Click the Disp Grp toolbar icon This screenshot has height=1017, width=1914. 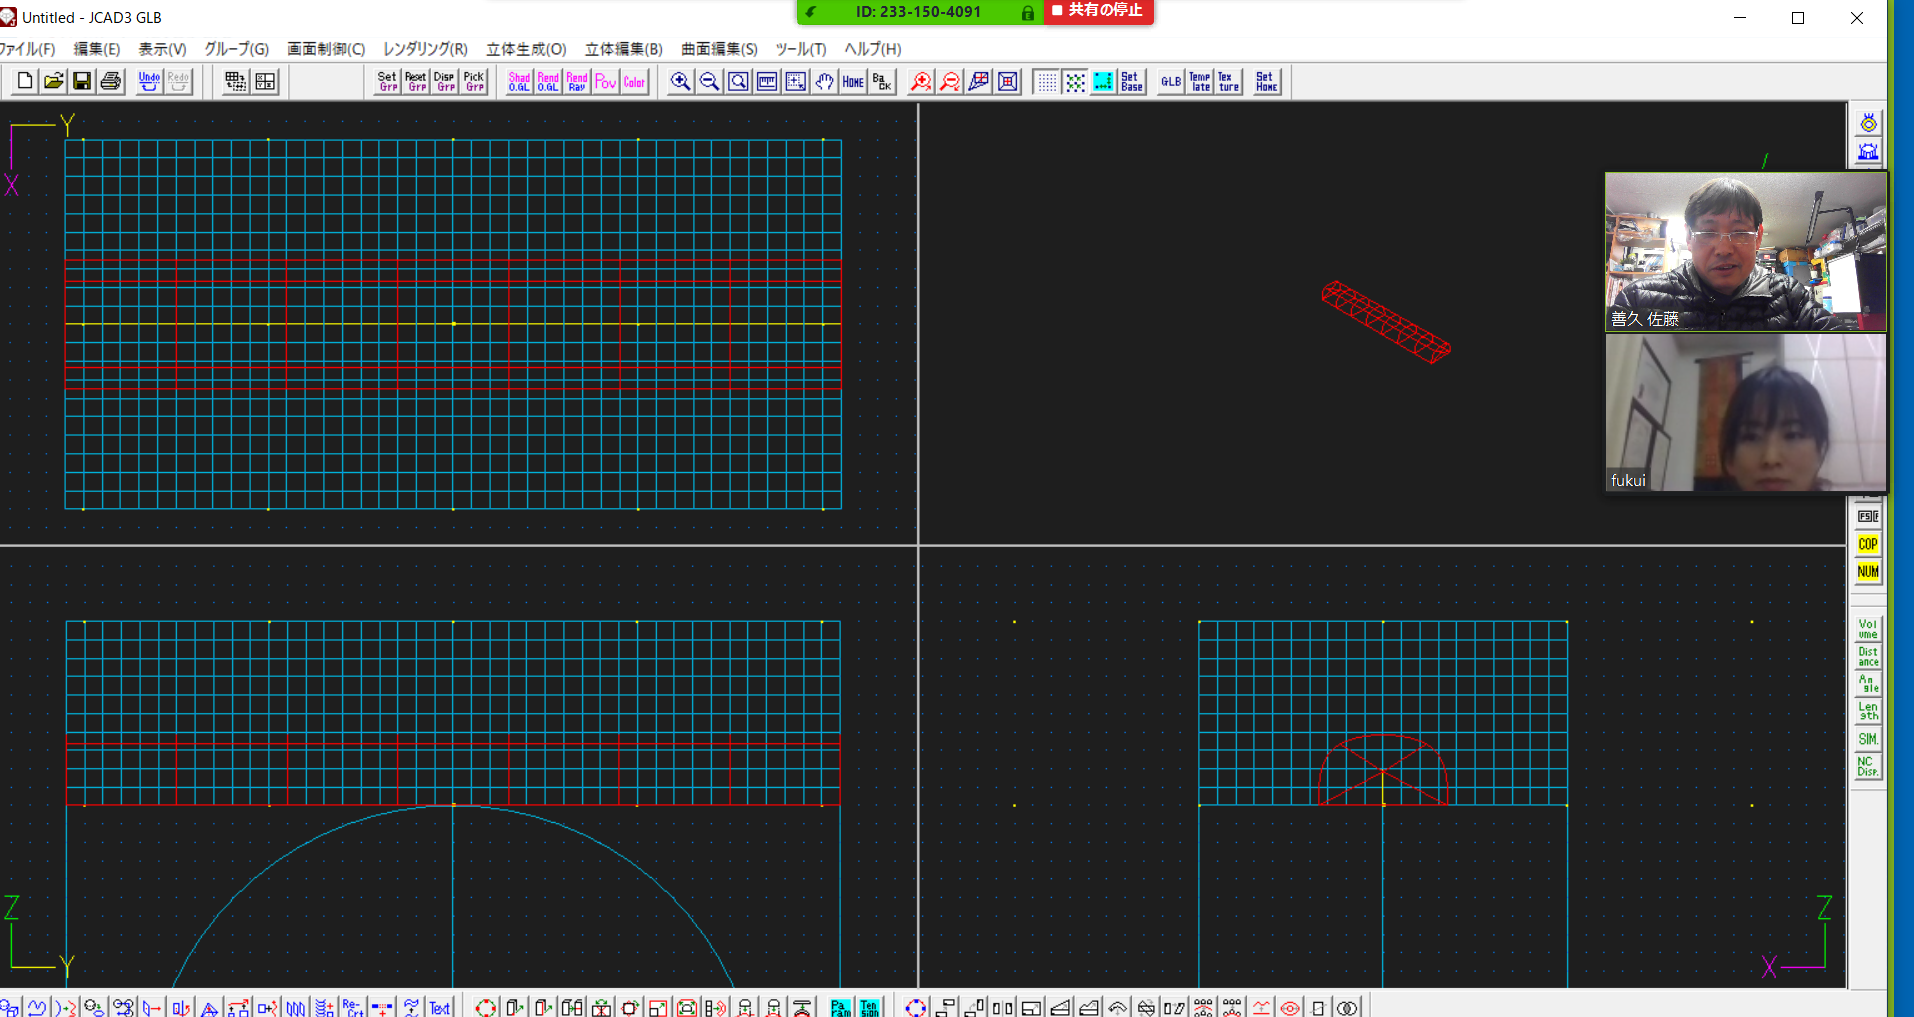tap(445, 82)
